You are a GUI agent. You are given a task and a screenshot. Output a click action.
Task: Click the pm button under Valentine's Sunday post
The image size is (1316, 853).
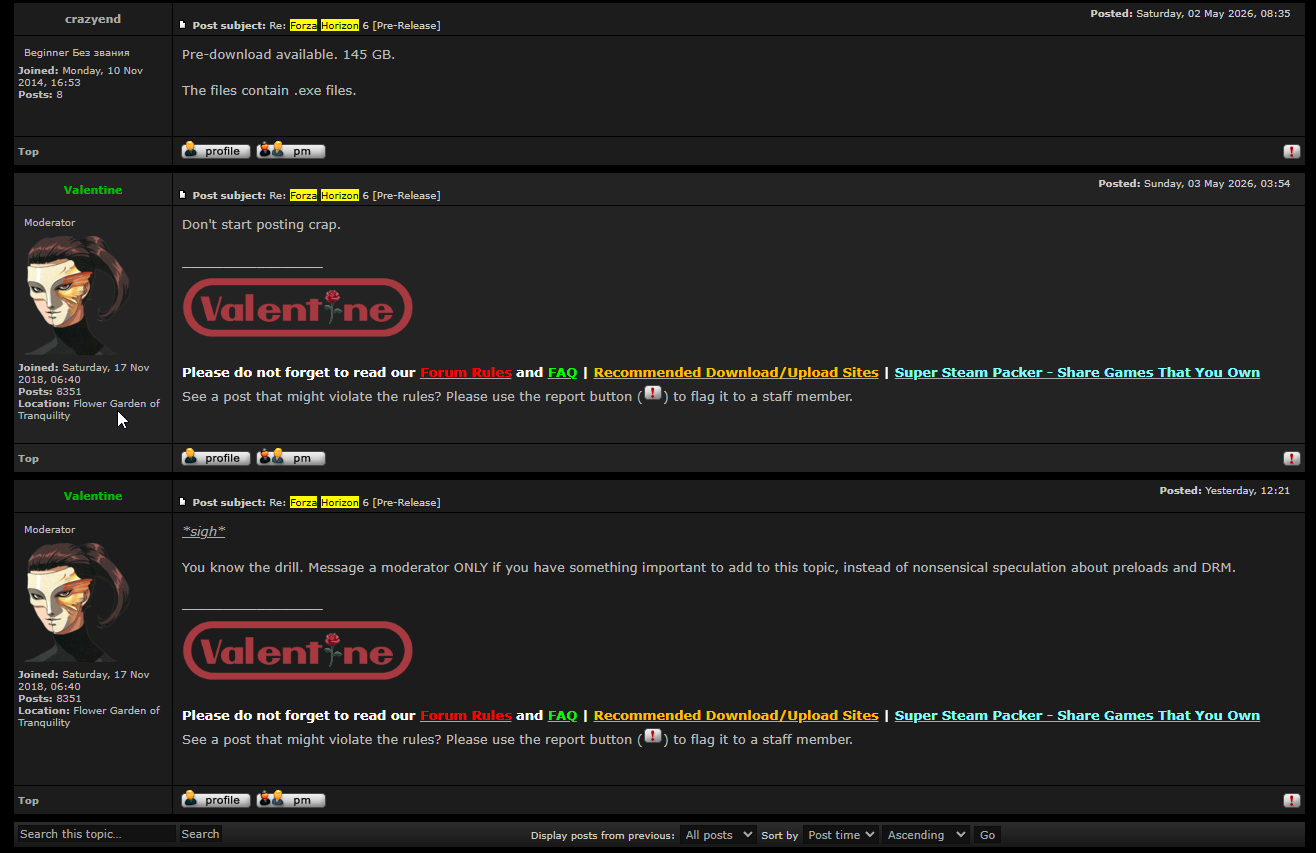click(x=291, y=458)
